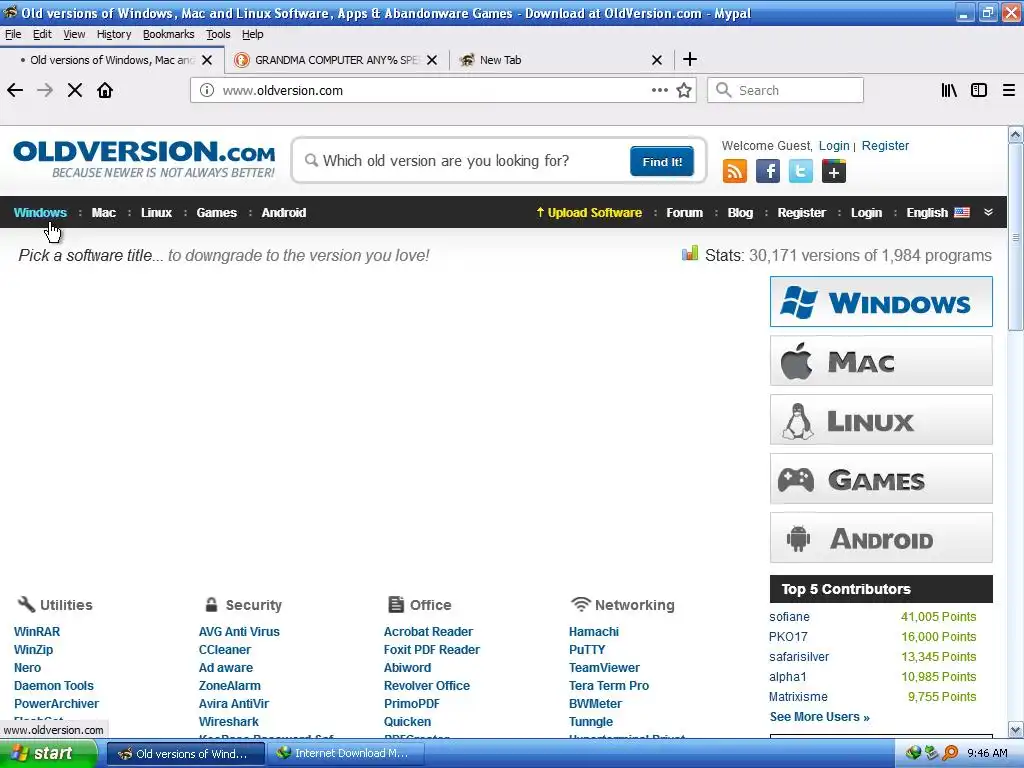Open the Bookmarks menu

168,34
